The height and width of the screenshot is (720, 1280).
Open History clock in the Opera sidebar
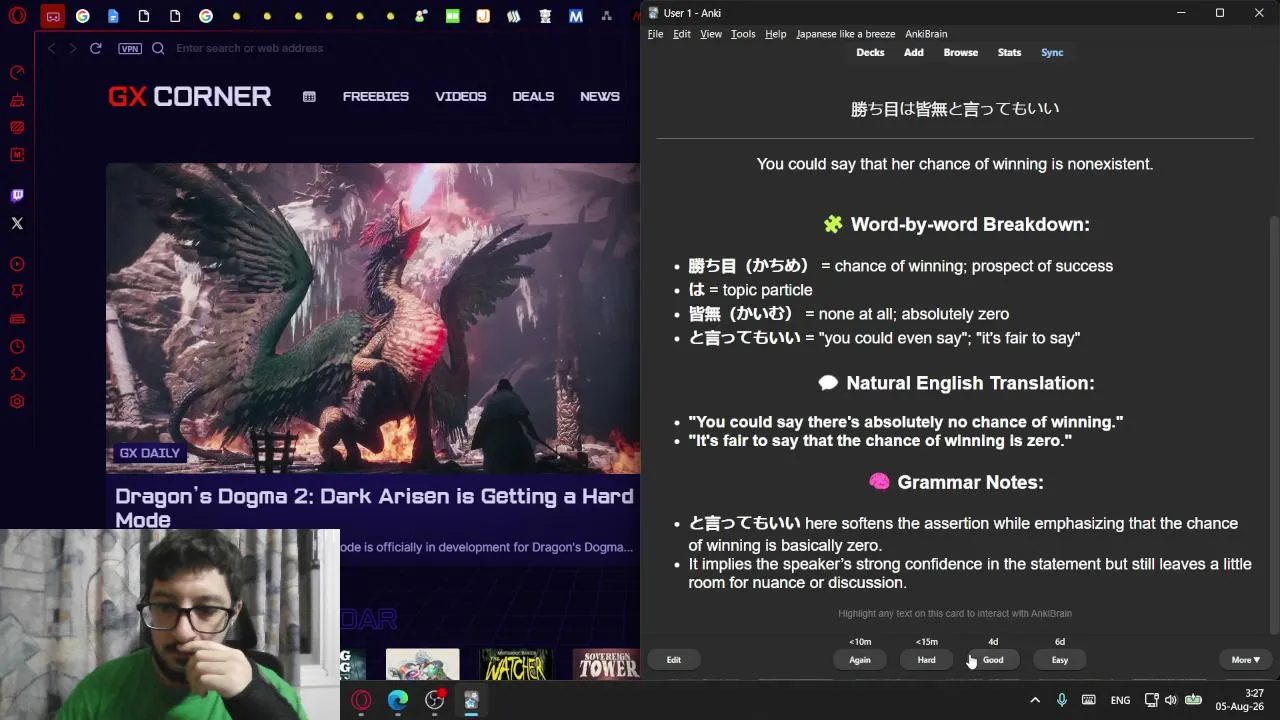(x=17, y=347)
